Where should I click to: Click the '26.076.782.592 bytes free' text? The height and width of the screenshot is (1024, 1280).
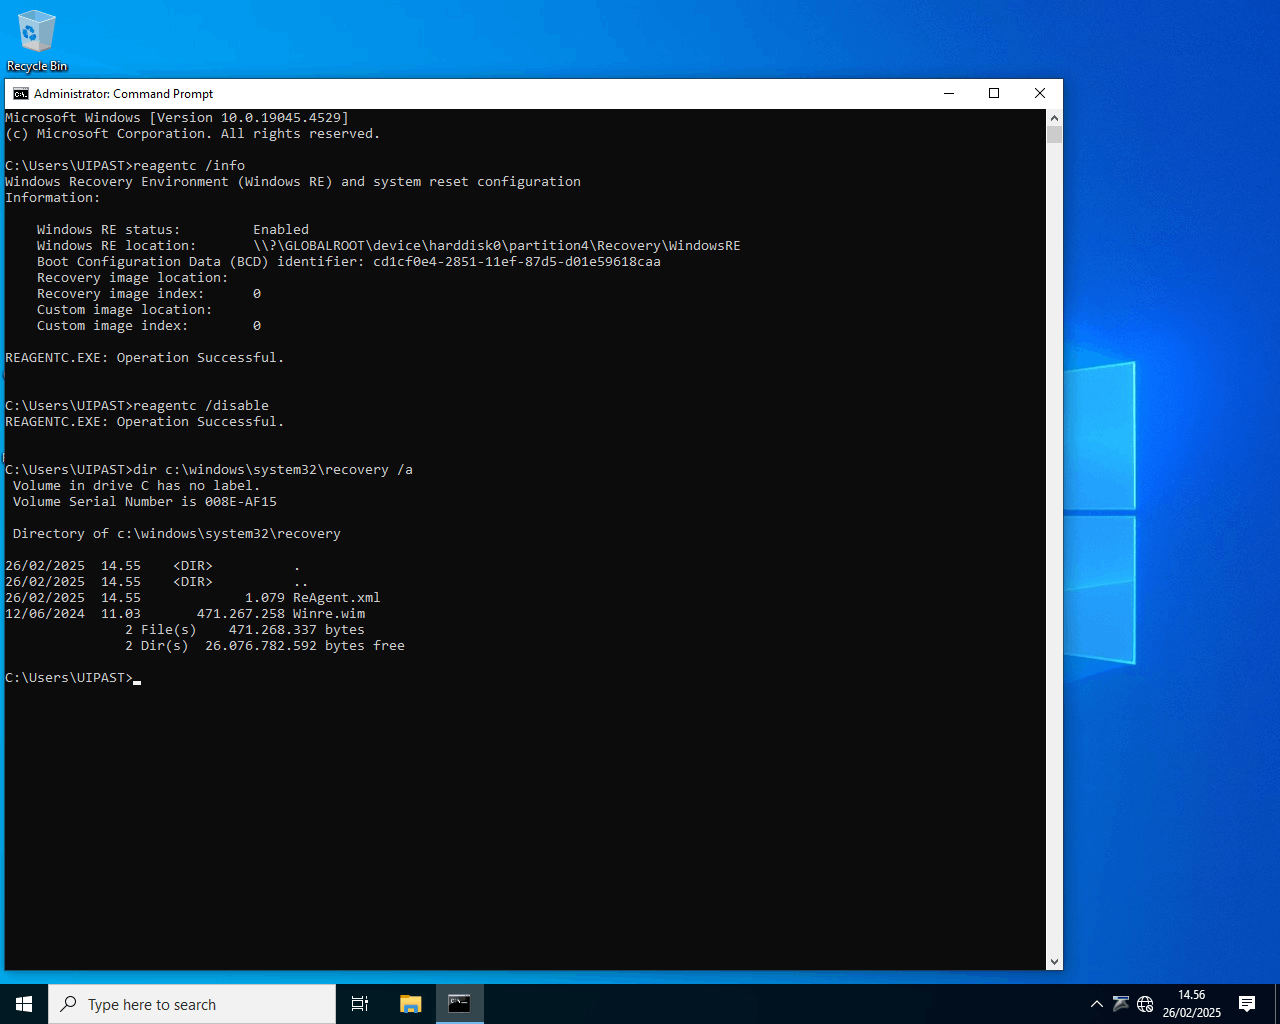tap(305, 645)
